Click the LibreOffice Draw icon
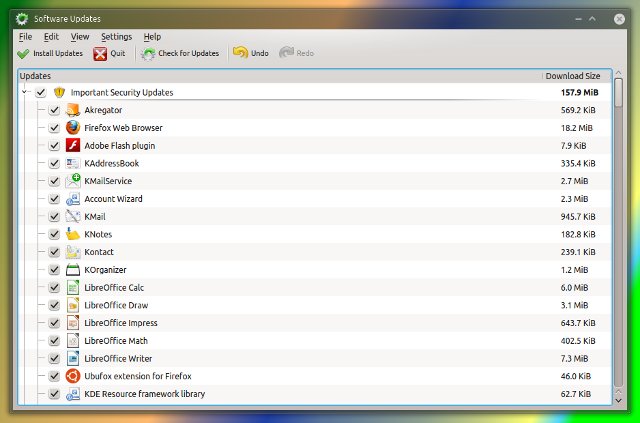Screen dimensions: 640x423 point(73,305)
